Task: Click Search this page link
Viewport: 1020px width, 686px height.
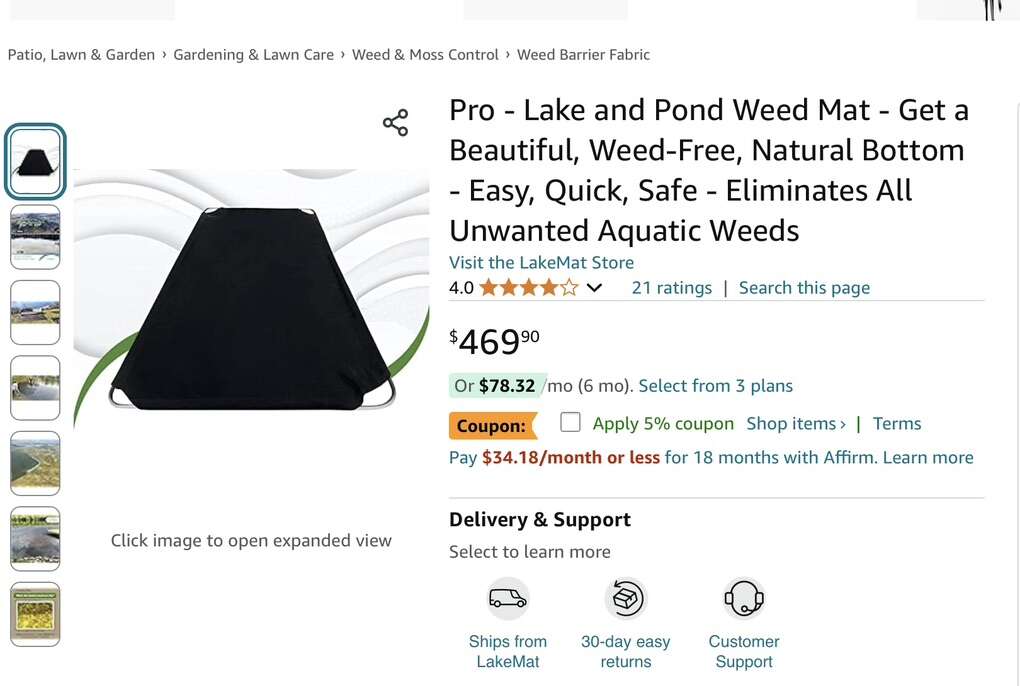Action: [804, 288]
